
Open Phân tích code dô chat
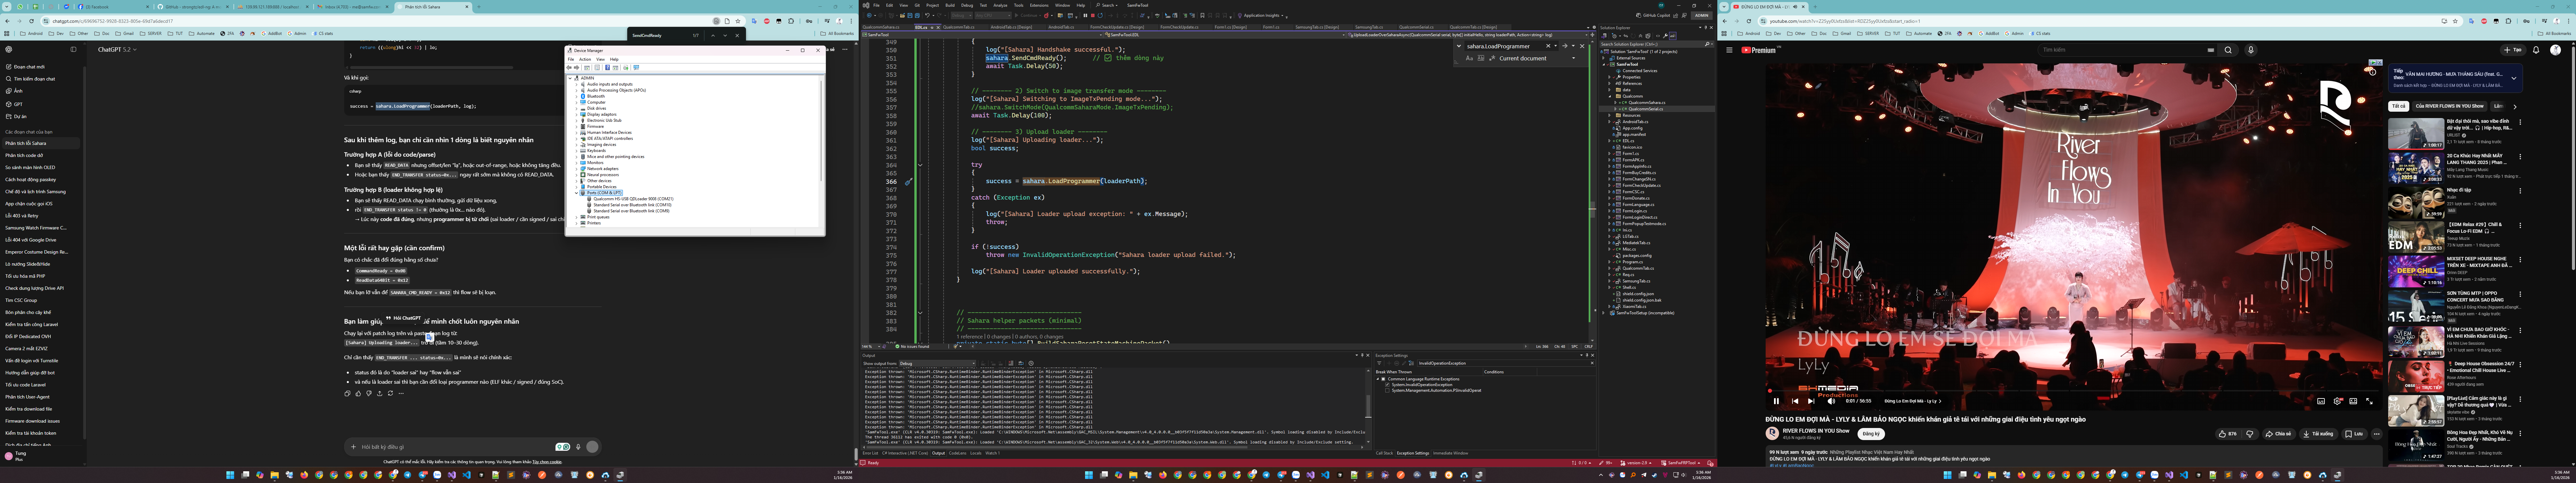click(24, 155)
